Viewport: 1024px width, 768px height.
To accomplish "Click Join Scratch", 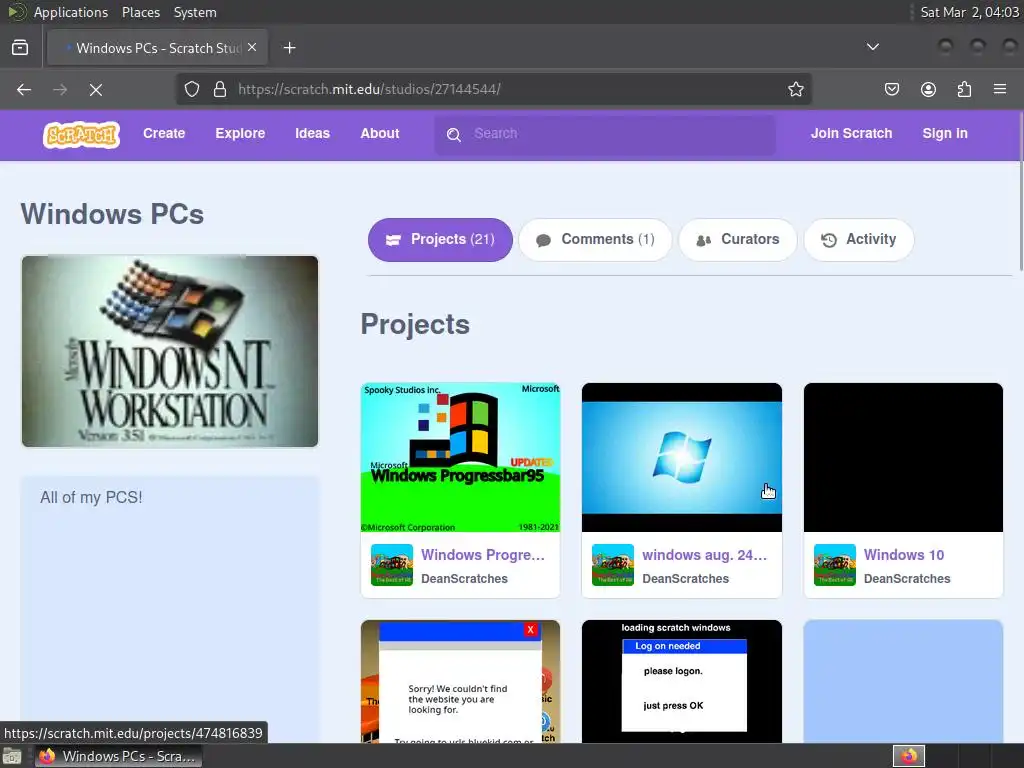I will [851, 133].
